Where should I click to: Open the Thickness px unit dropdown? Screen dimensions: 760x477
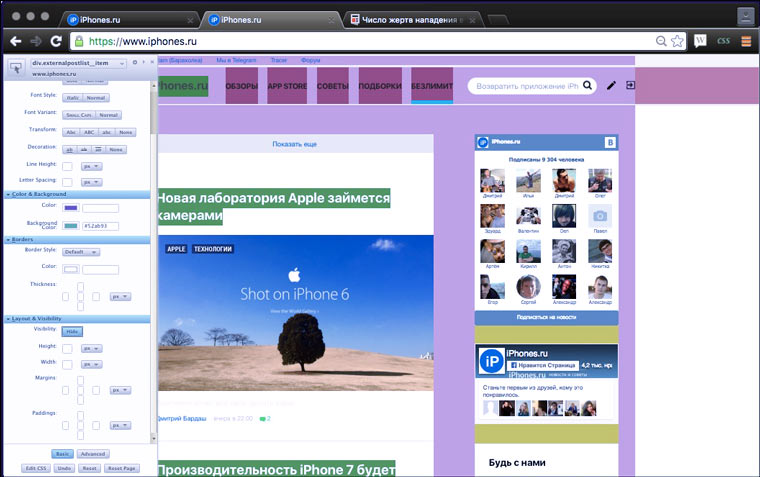pyautogui.click(x=120, y=297)
